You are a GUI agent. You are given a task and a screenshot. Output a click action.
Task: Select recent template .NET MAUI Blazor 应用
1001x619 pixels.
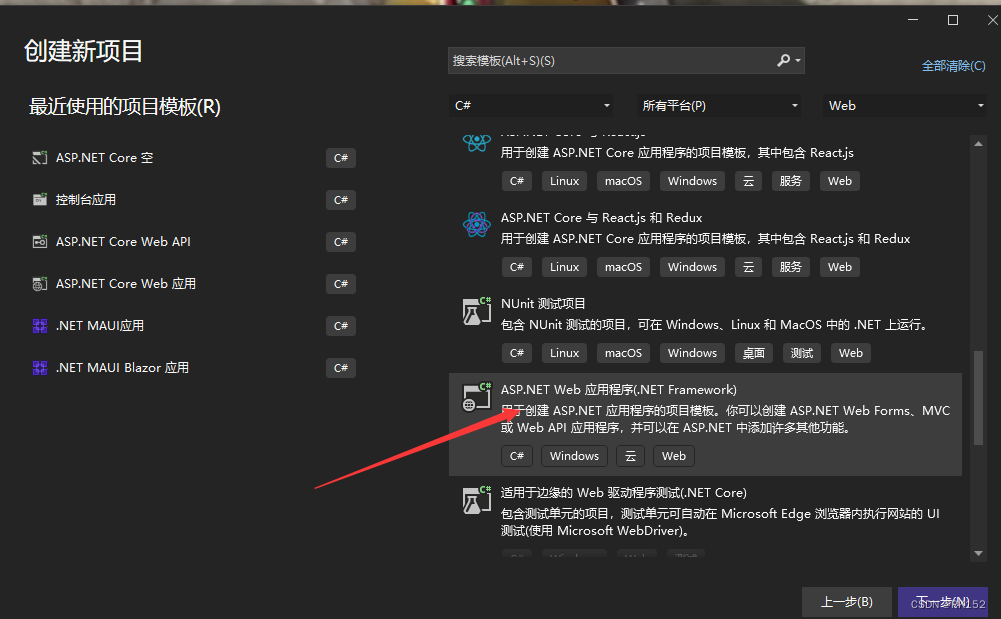pyautogui.click(x=193, y=368)
